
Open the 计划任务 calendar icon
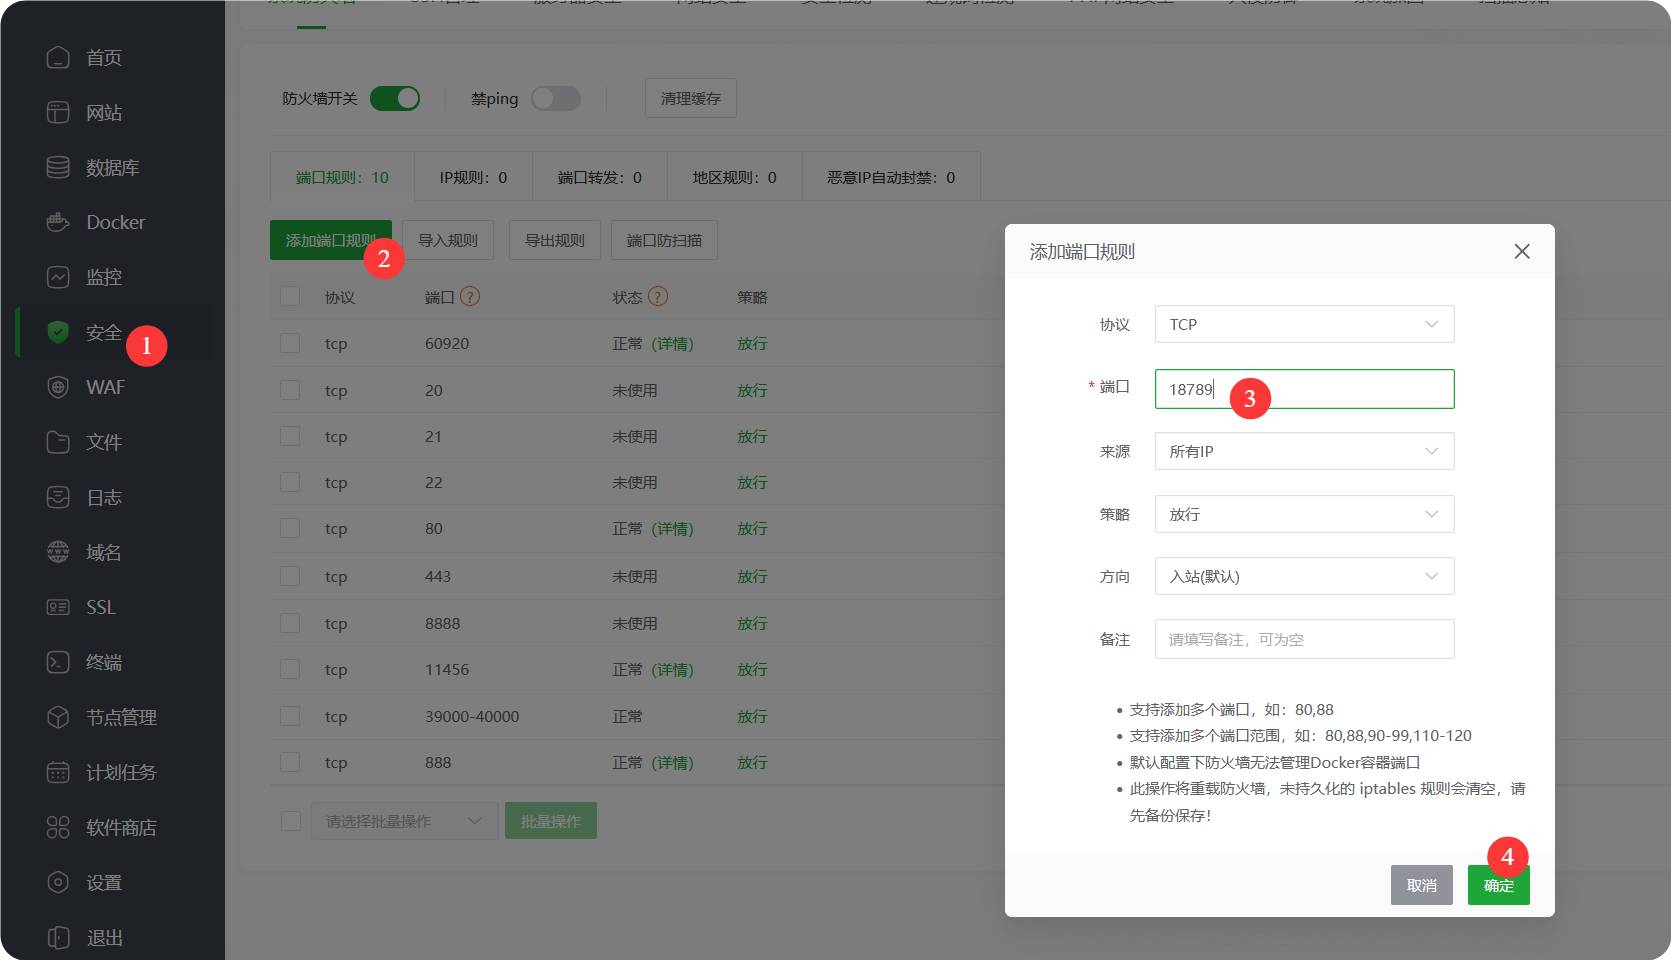click(58, 772)
